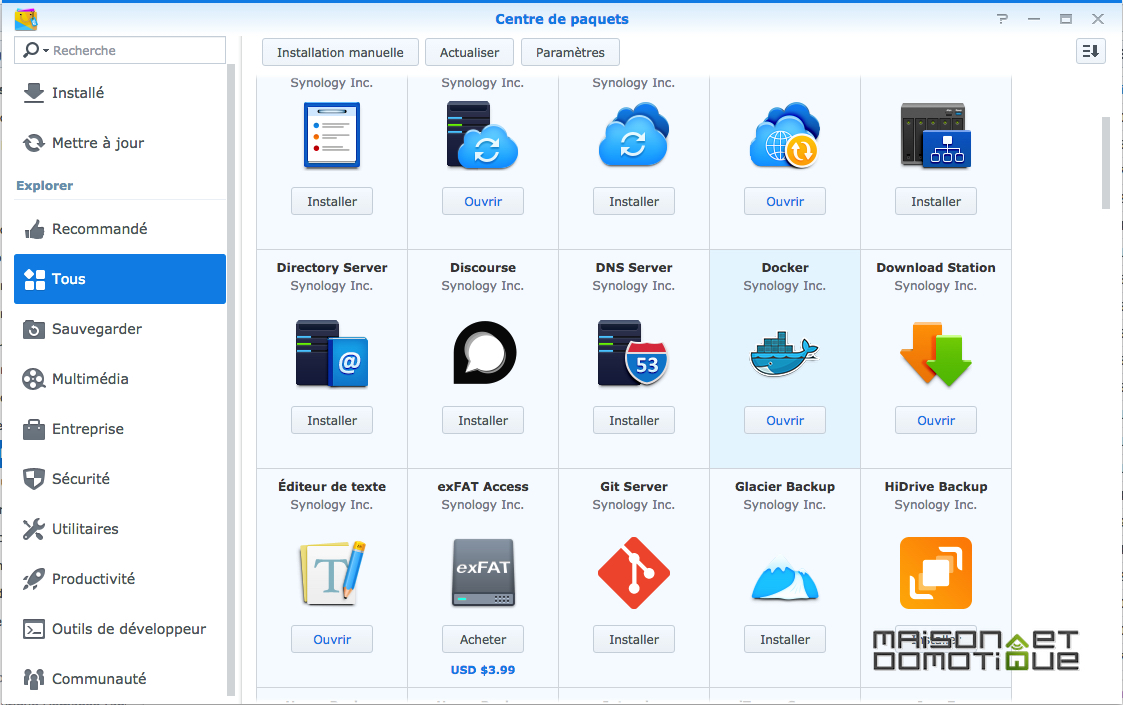
Task: Select the Utilitaires category
Action: 120,529
